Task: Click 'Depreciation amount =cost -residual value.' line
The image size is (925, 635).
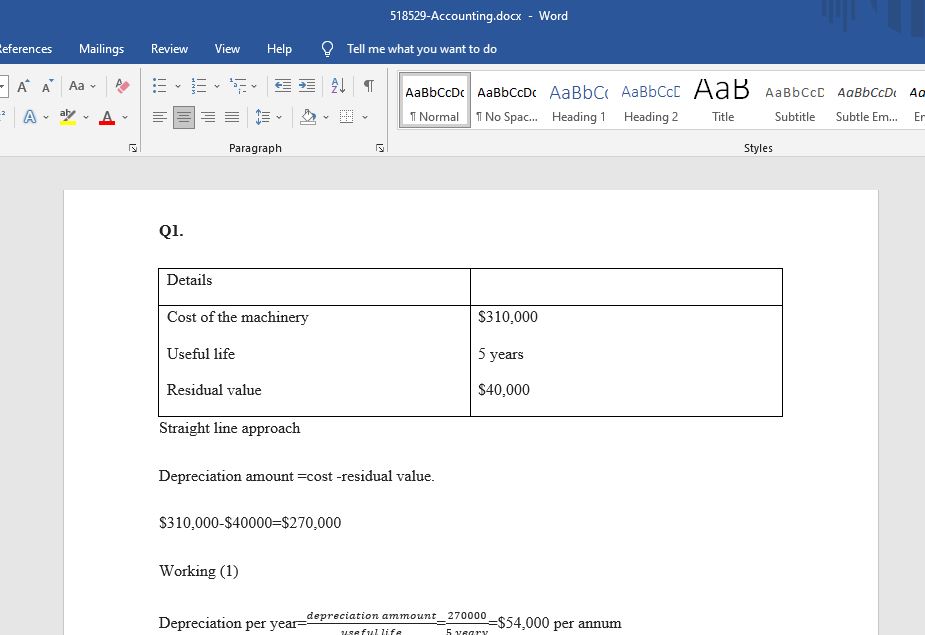Action: click(297, 476)
